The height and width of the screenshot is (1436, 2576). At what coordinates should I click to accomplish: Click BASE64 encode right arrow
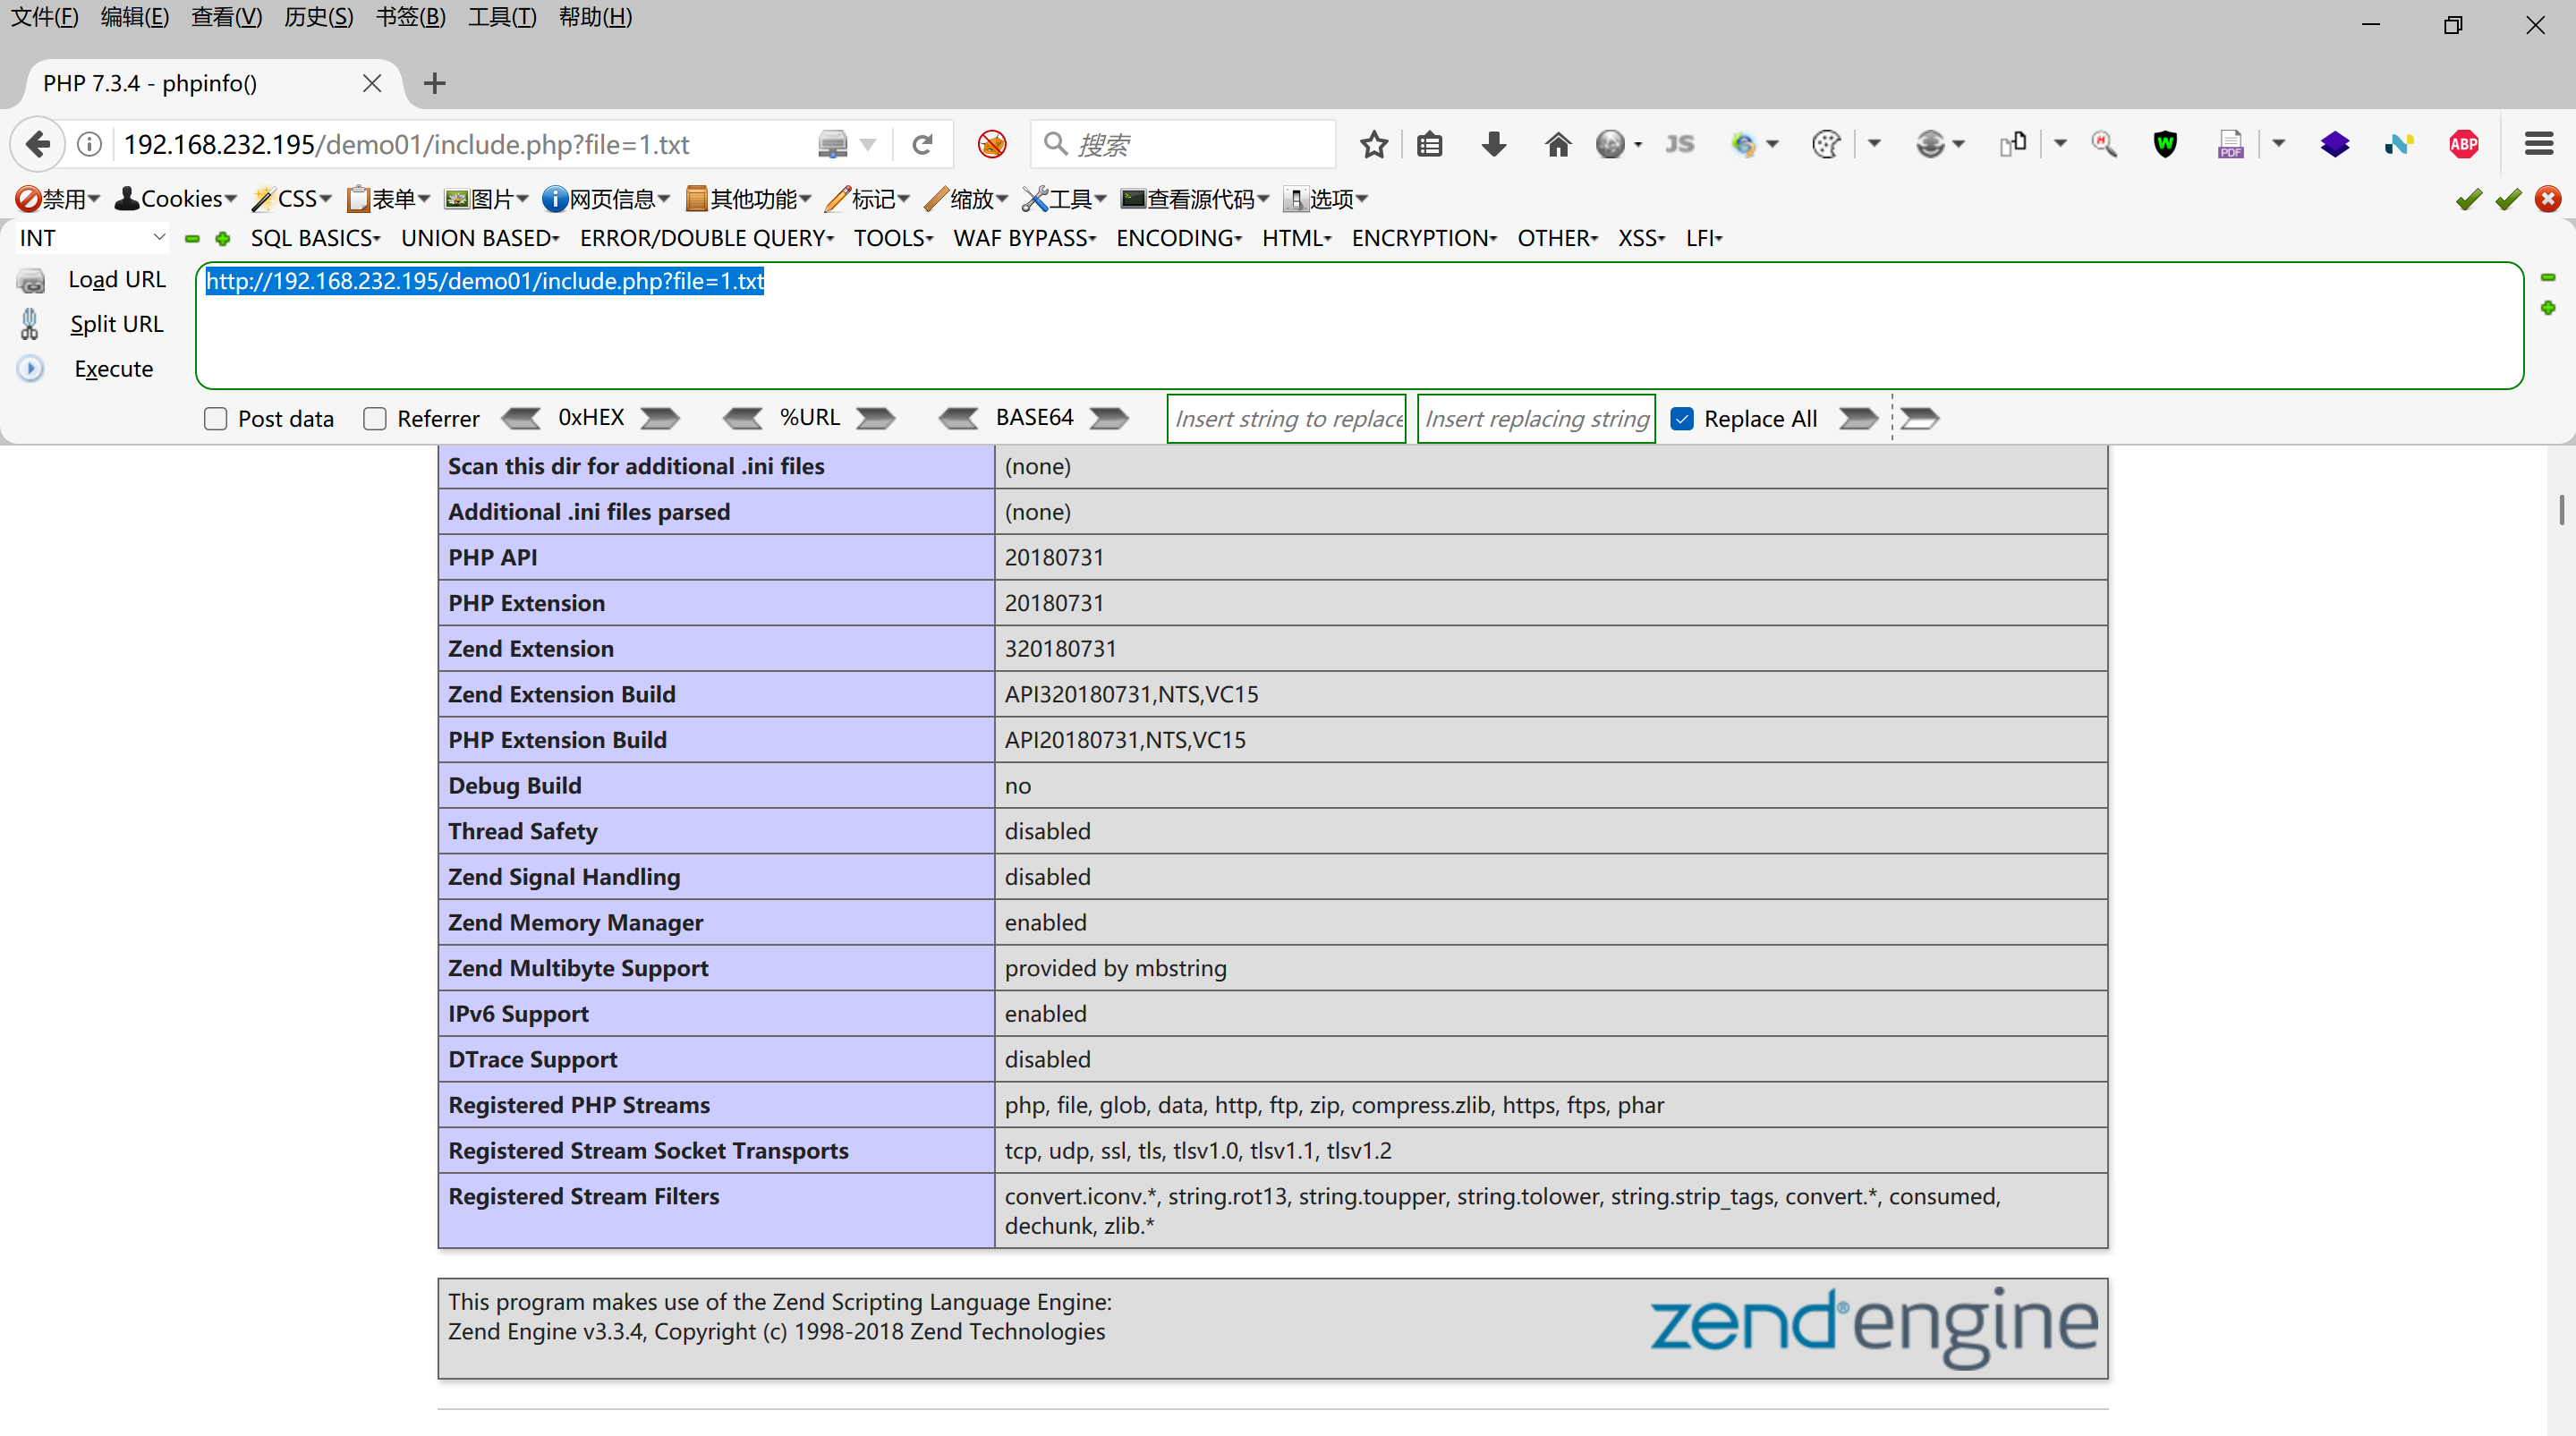[1108, 418]
